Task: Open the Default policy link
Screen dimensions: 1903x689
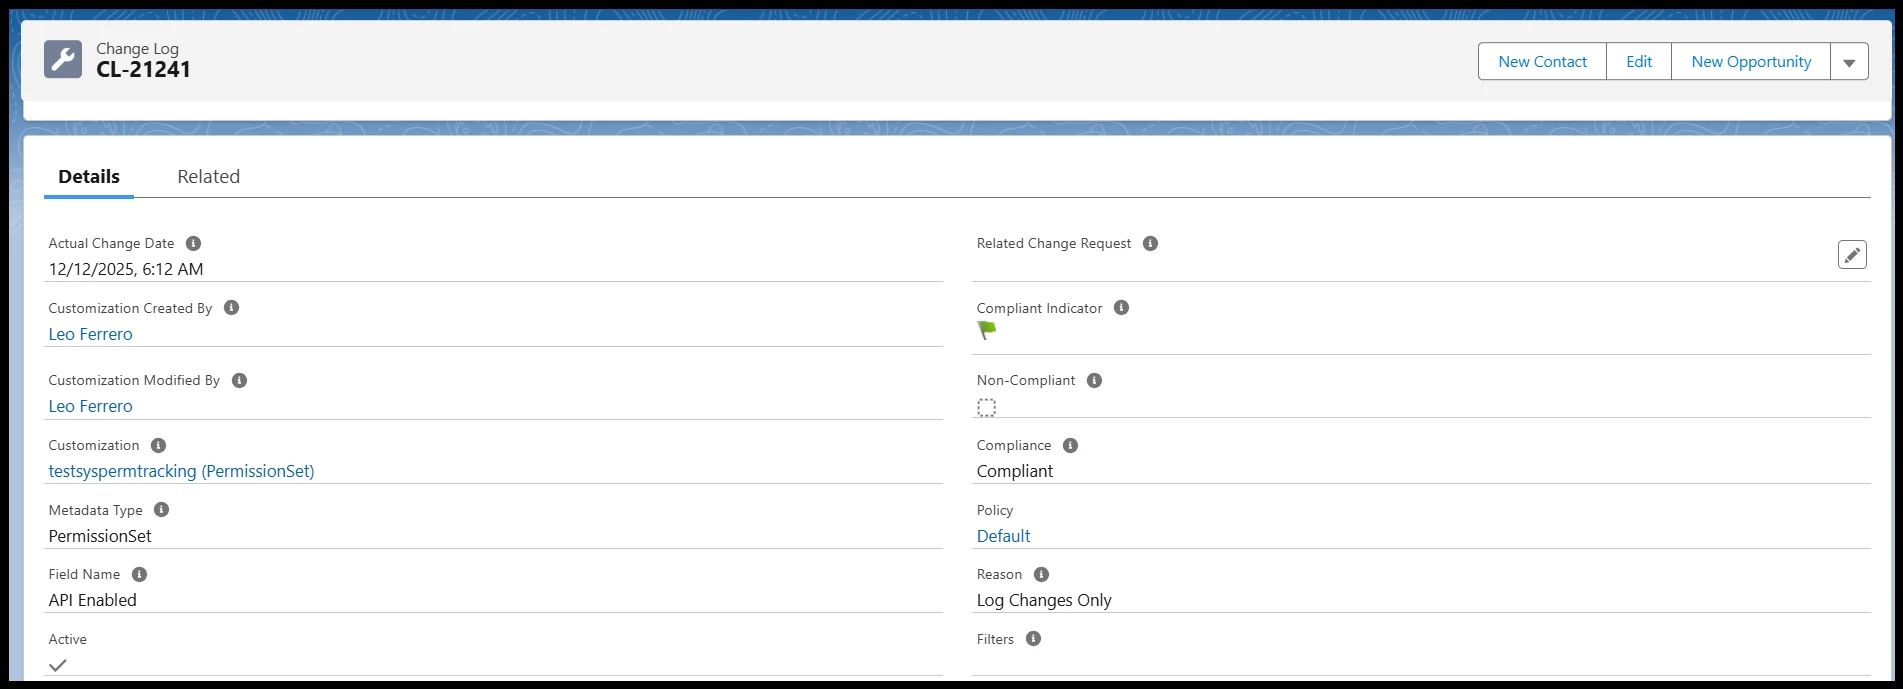Action: pyautogui.click(x=1003, y=536)
